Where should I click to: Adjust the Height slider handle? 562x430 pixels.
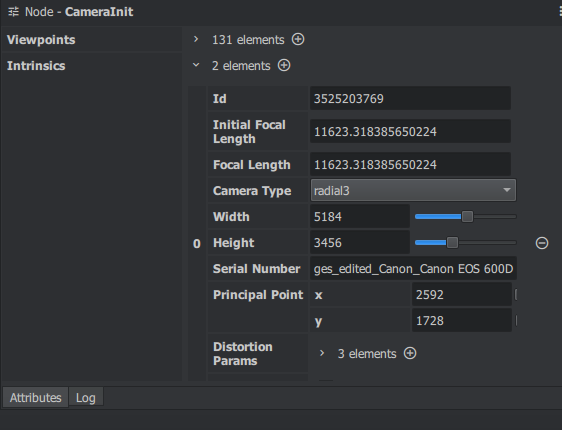(x=452, y=243)
